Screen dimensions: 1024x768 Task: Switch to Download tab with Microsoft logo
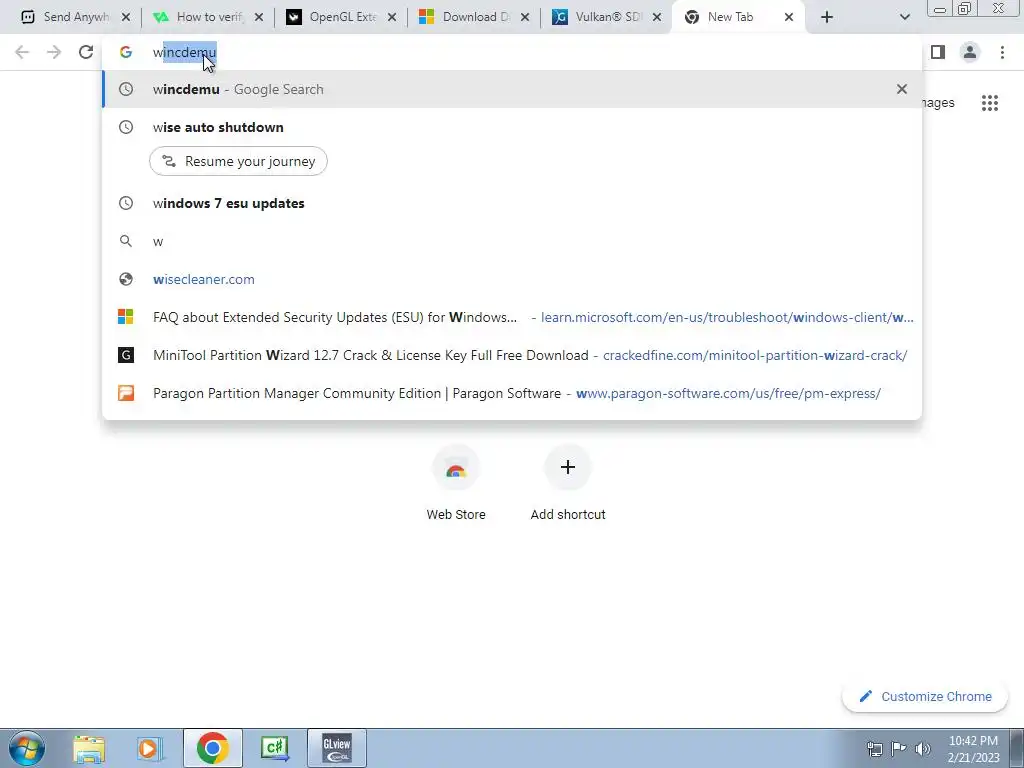(x=472, y=17)
